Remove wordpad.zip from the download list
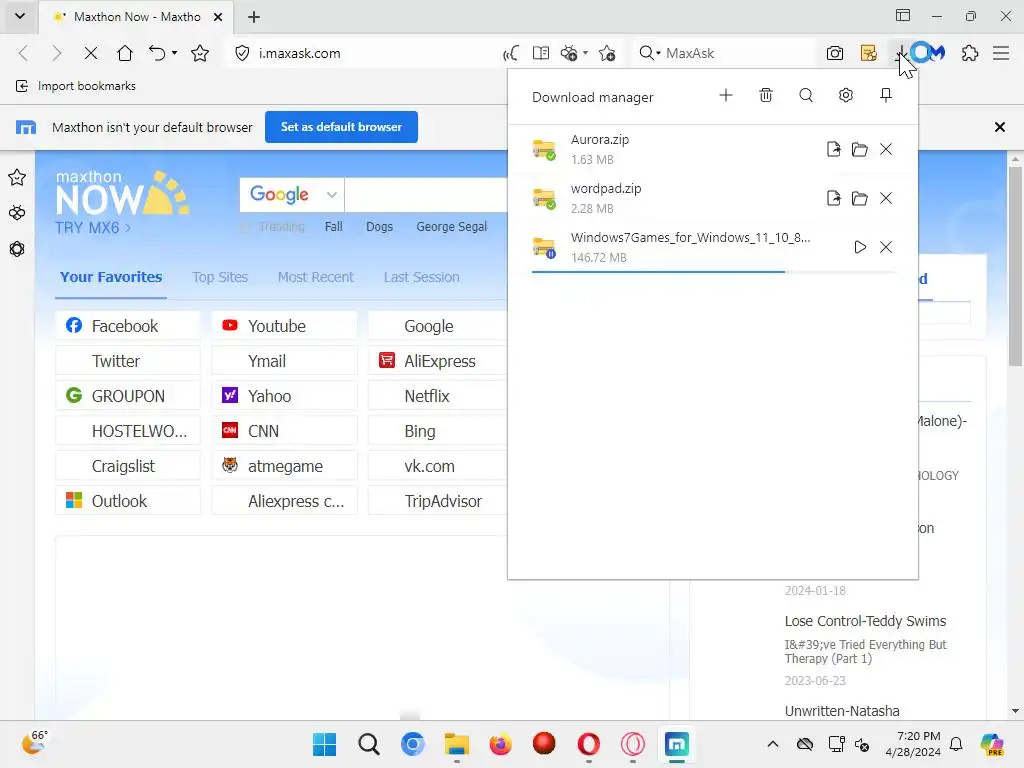1024x768 pixels. (886, 198)
